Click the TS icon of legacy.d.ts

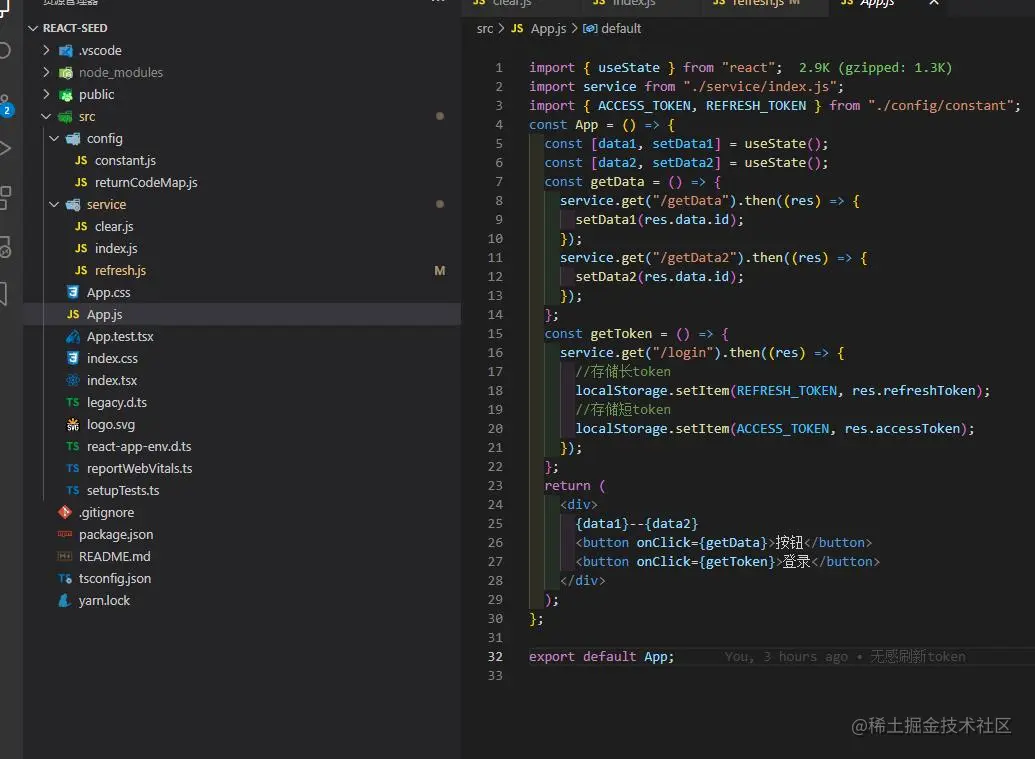click(73, 403)
